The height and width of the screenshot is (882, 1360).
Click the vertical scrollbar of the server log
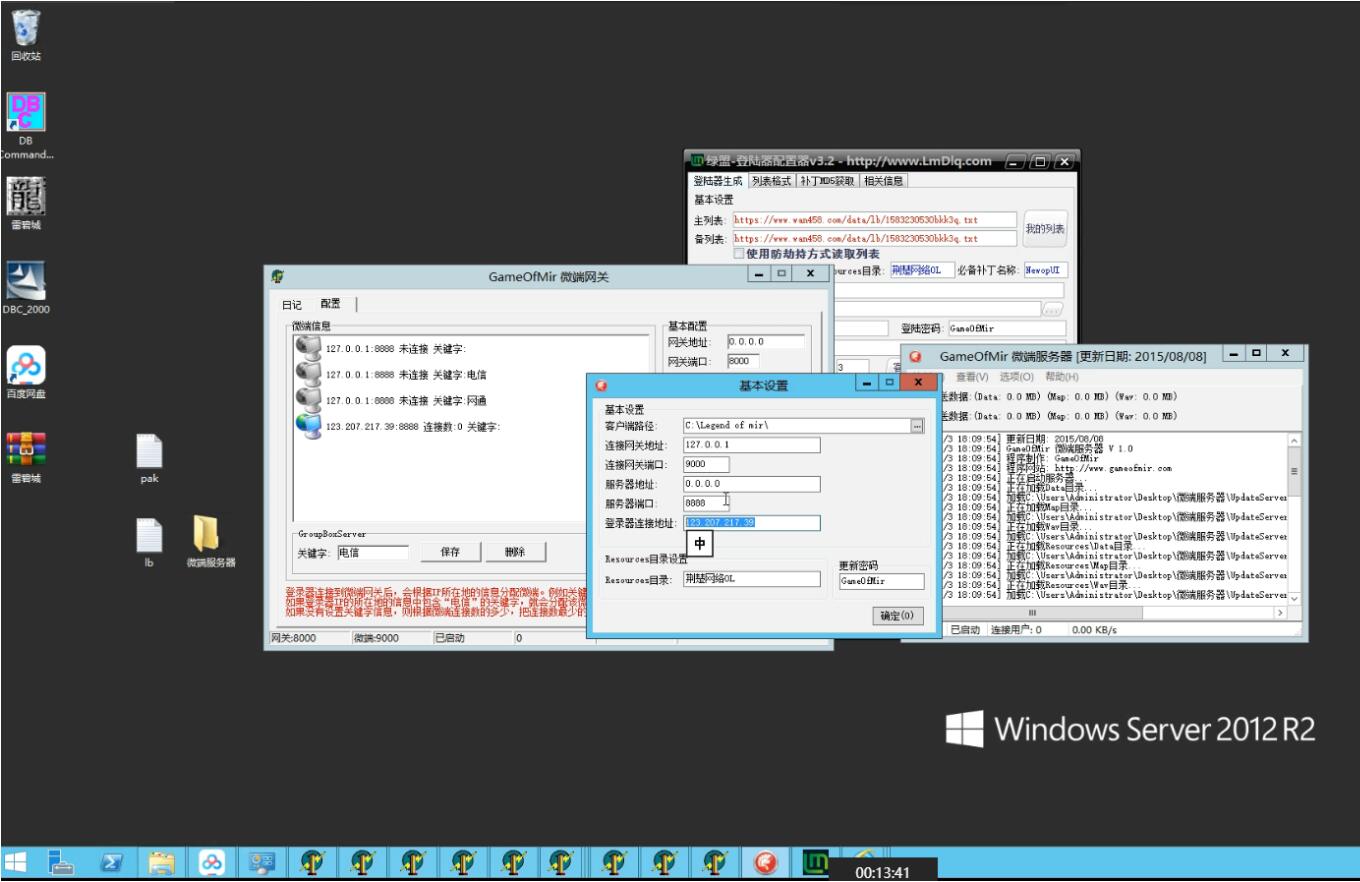1294,518
